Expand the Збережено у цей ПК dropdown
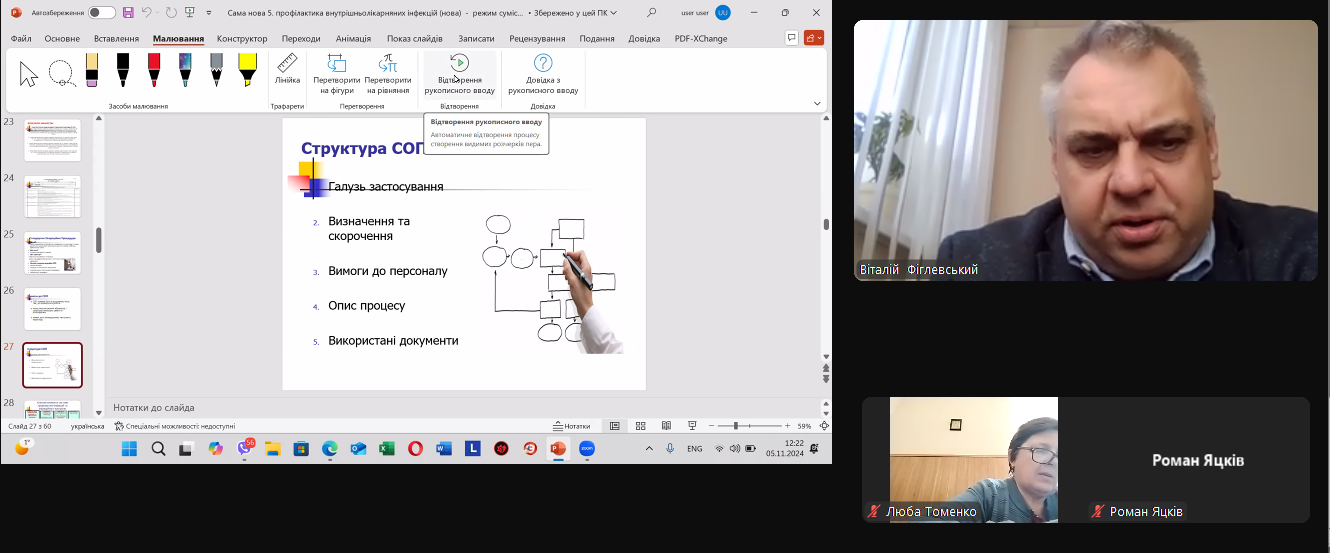This screenshot has height=553, width=1330. tap(613, 13)
